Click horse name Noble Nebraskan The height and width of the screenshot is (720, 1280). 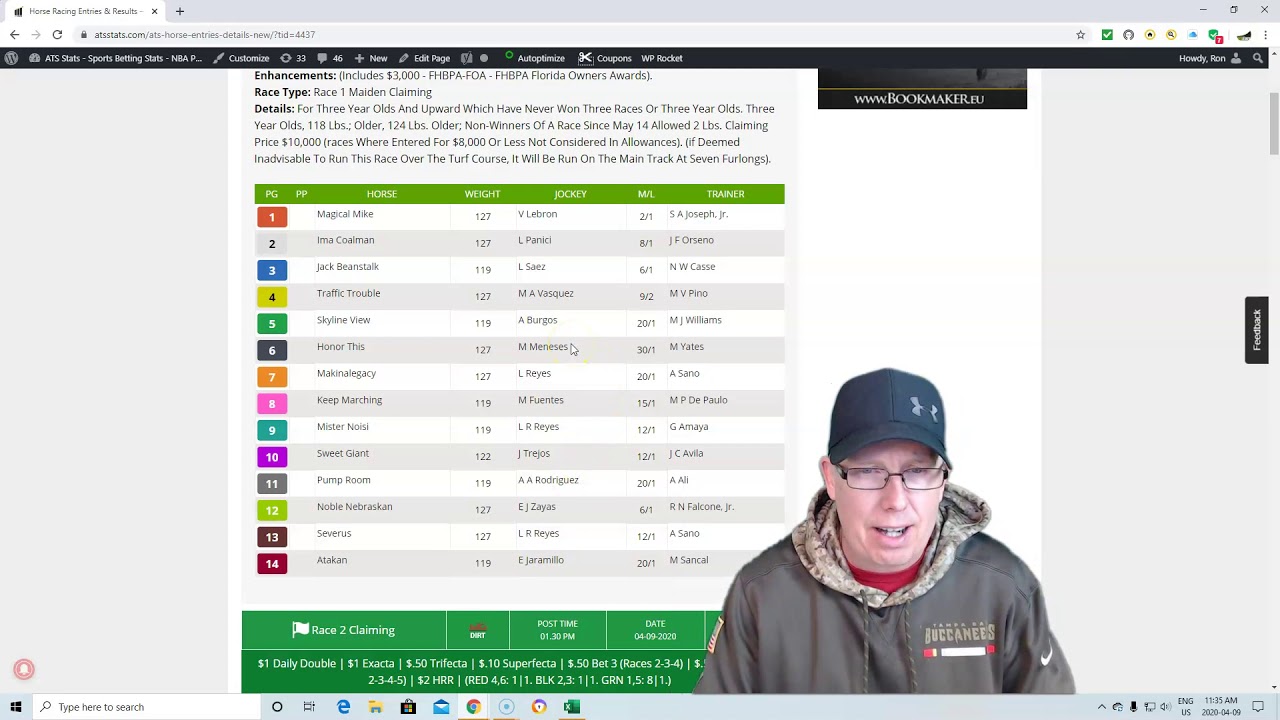tap(354, 507)
